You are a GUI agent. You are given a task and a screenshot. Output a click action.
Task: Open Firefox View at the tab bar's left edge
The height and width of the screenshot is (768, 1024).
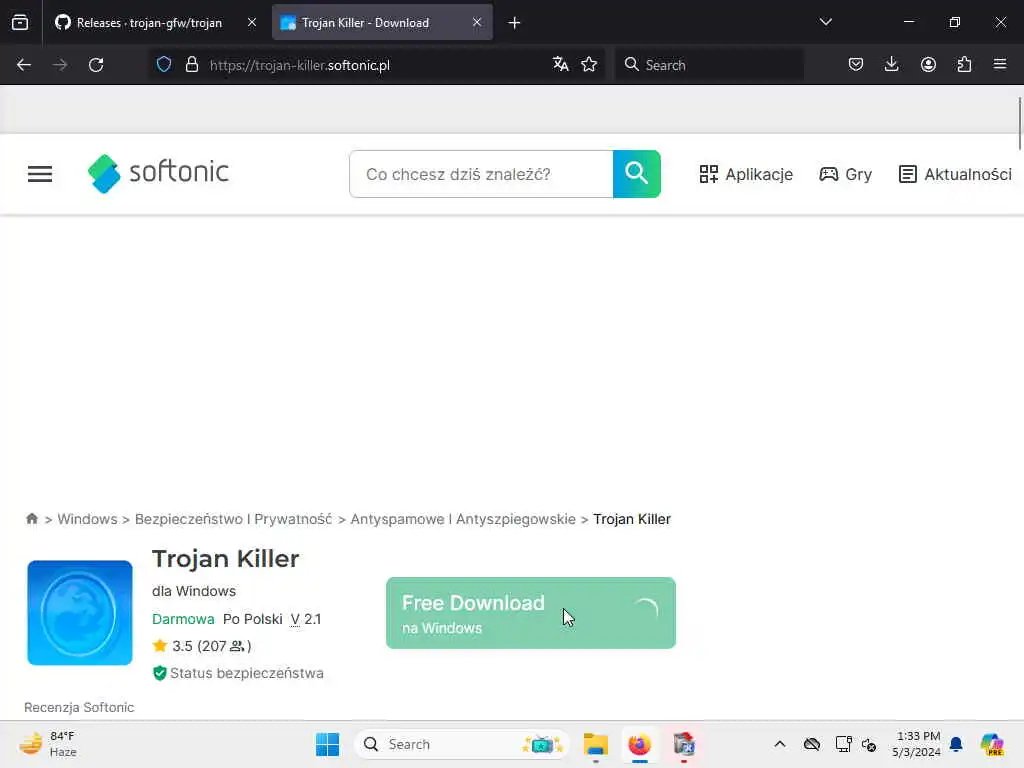click(20, 23)
